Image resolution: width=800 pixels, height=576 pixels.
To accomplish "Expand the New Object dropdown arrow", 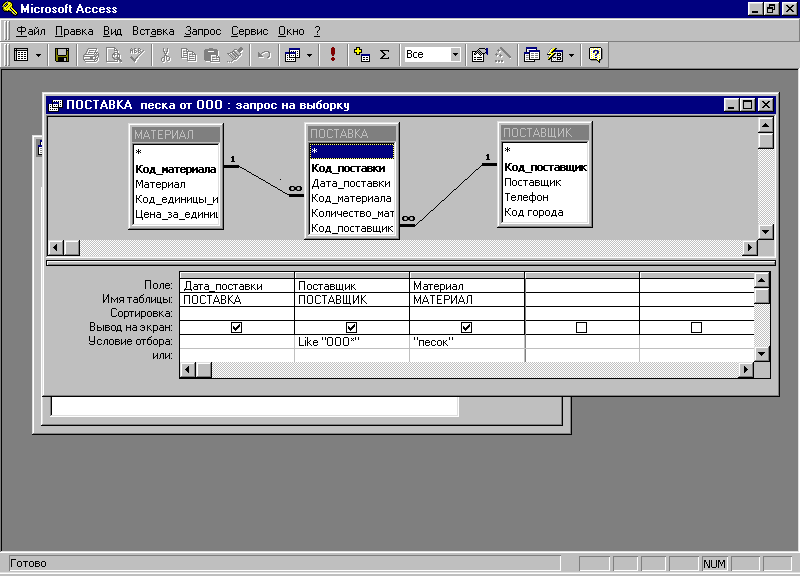I will point(571,55).
